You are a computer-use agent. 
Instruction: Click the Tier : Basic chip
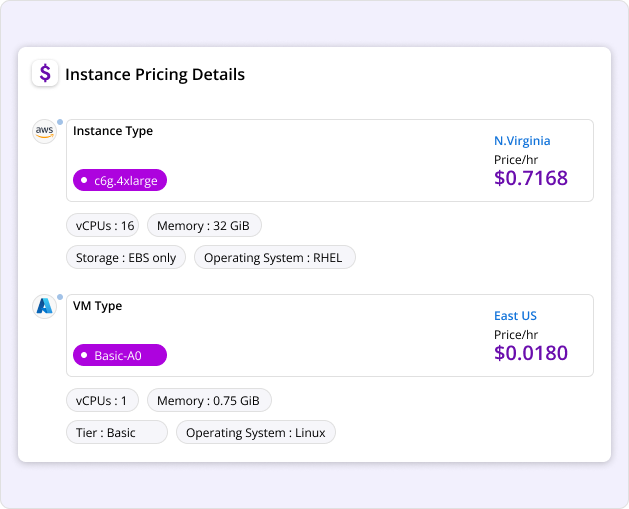(117, 432)
